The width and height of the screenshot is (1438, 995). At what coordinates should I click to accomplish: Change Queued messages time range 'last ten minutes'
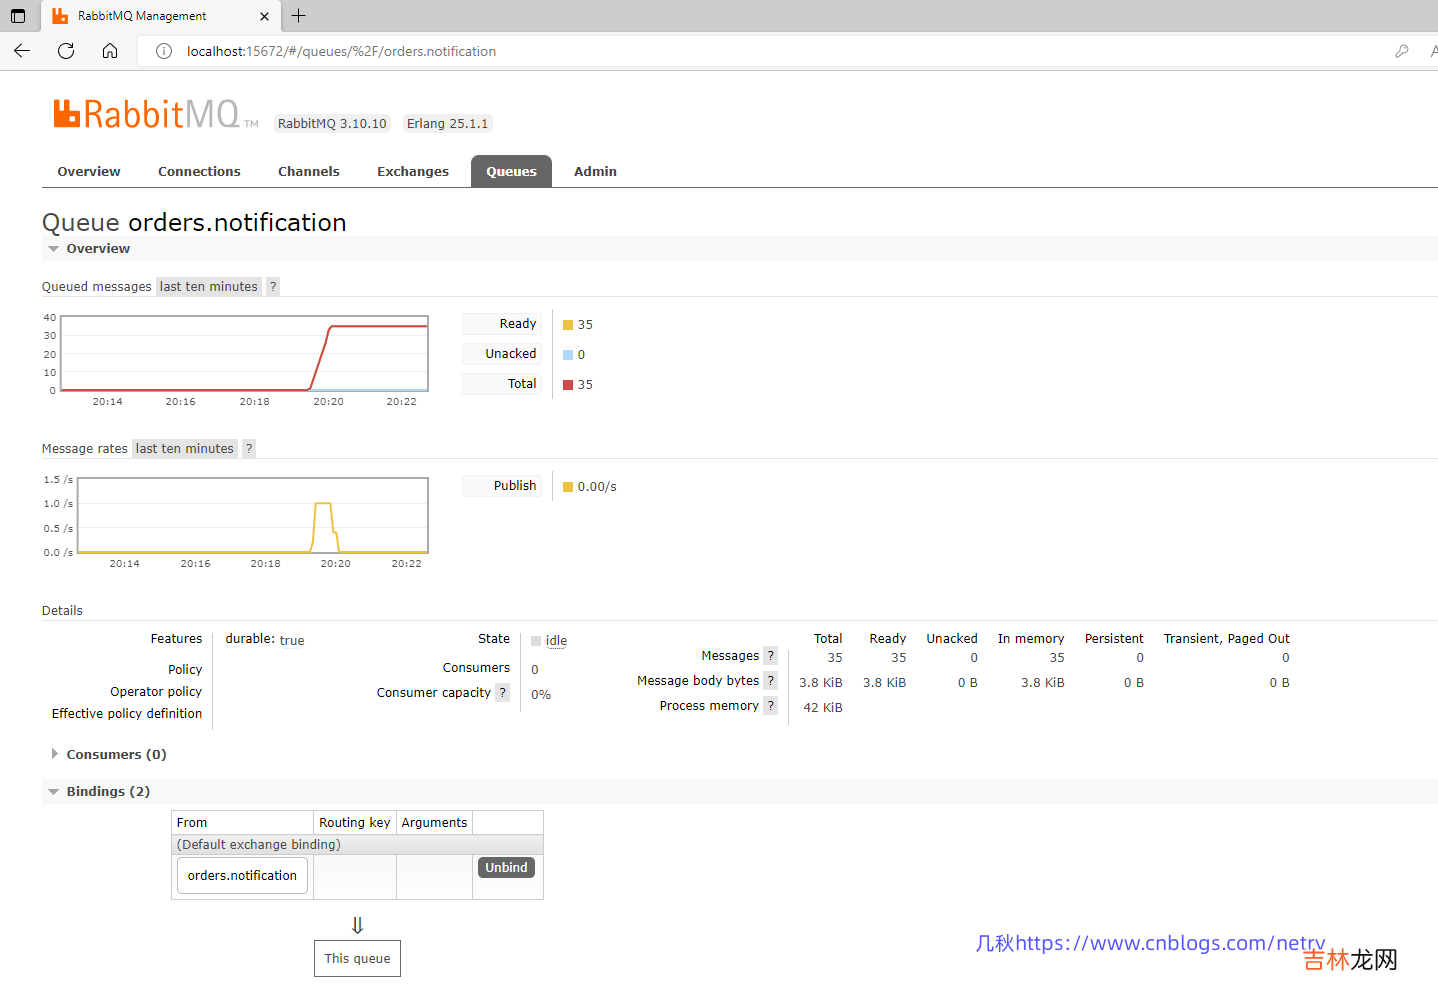click(209, 287)
